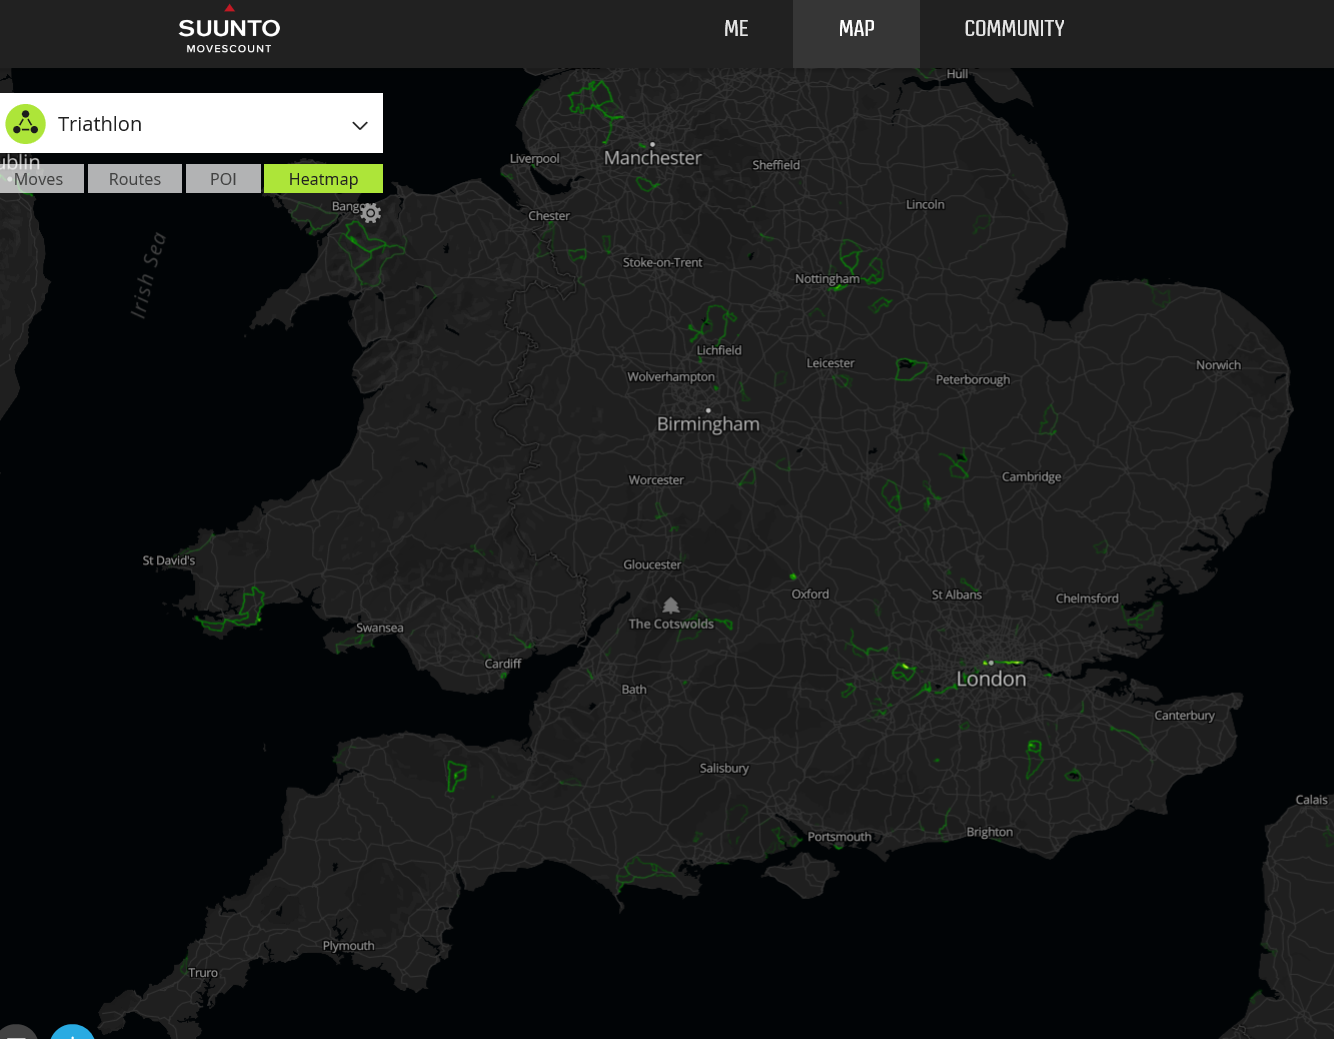Click the Hull map label
Image resolution: width=1334 pixels, height=1039 pixels.
tap(957, 74)
